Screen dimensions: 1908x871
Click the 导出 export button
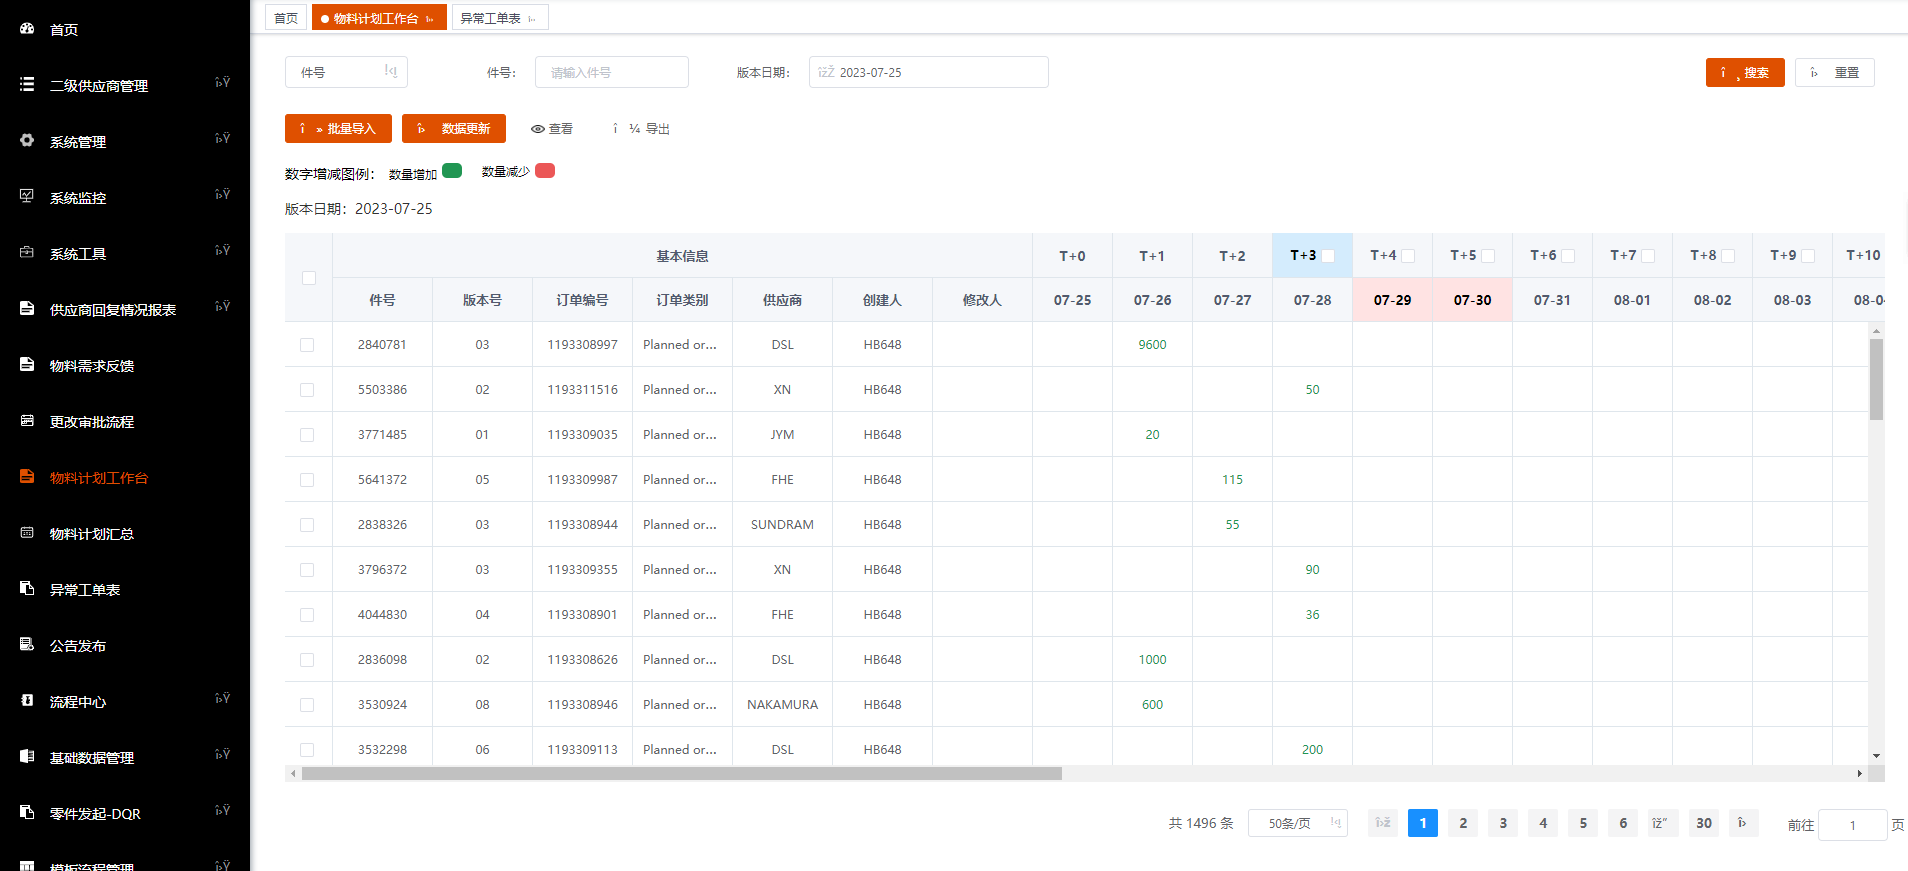click(640, 129)
